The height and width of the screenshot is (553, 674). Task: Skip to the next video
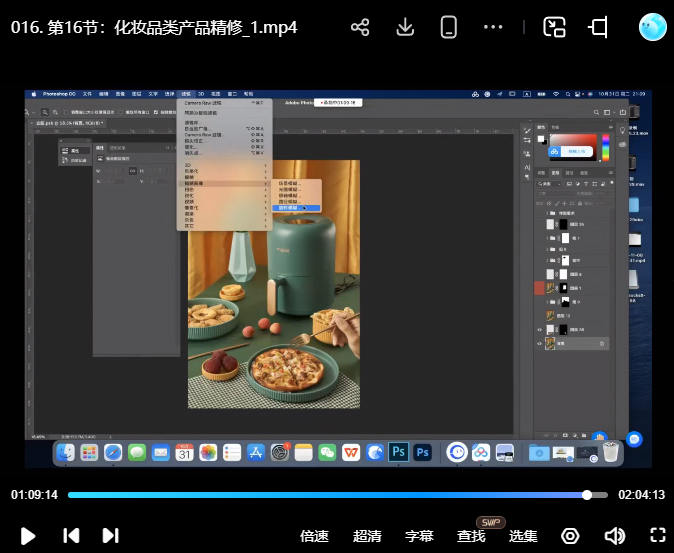point(111,536)
